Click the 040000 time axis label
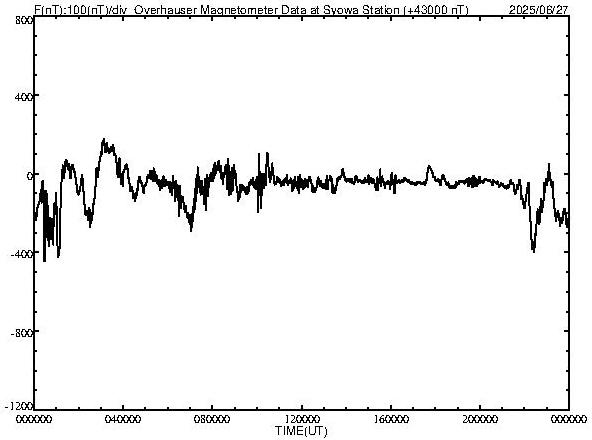Screen dimensions: 592x440 (x=123, y=419)
